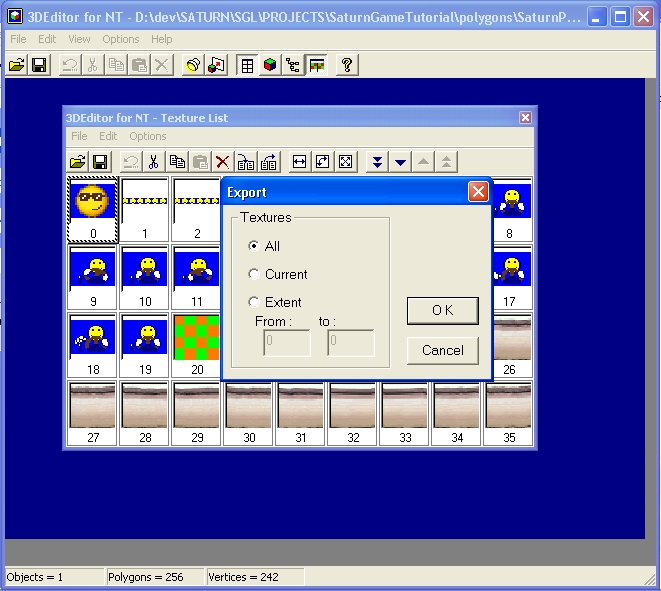Image resolution: width=661 pixels, height=591 pixels.
Task: Click the grid table view icon
Action: point(247,65)
